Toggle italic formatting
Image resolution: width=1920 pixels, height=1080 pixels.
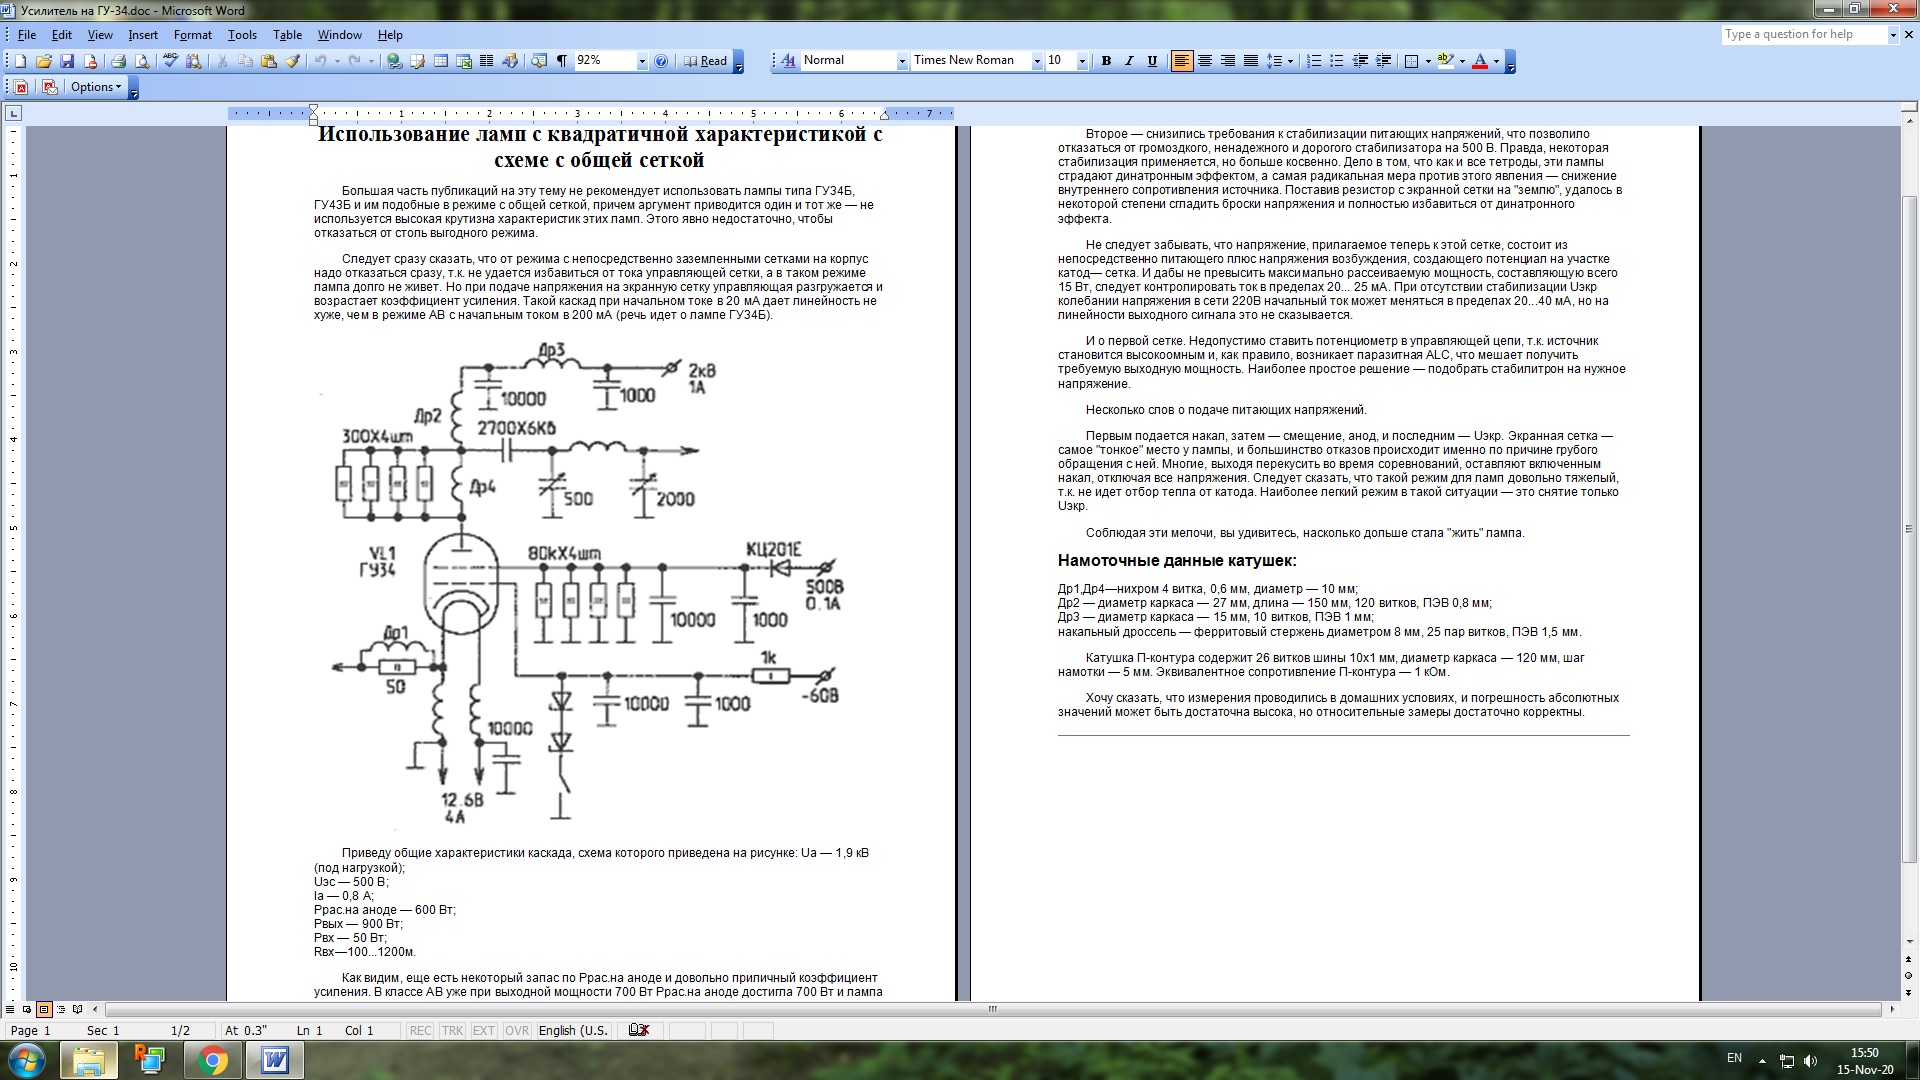1129,61
